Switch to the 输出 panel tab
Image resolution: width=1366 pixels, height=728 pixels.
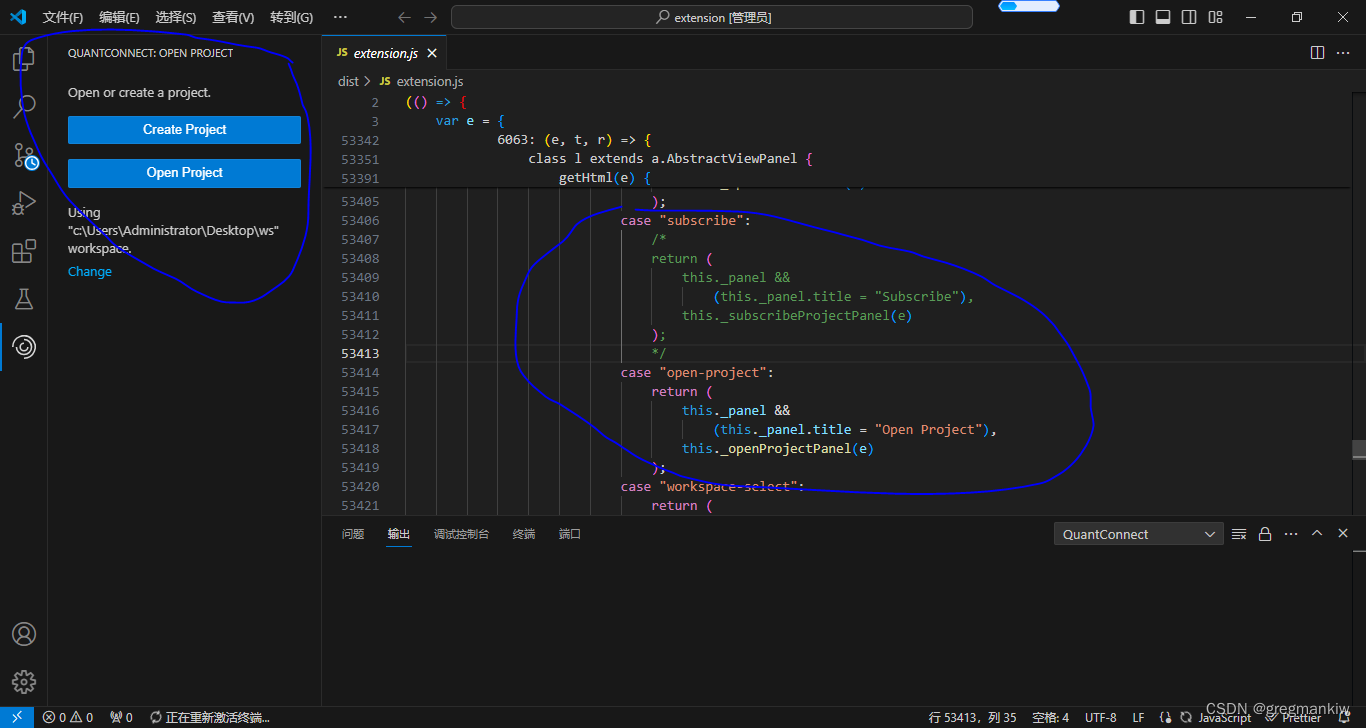click(x=399, y=534)
